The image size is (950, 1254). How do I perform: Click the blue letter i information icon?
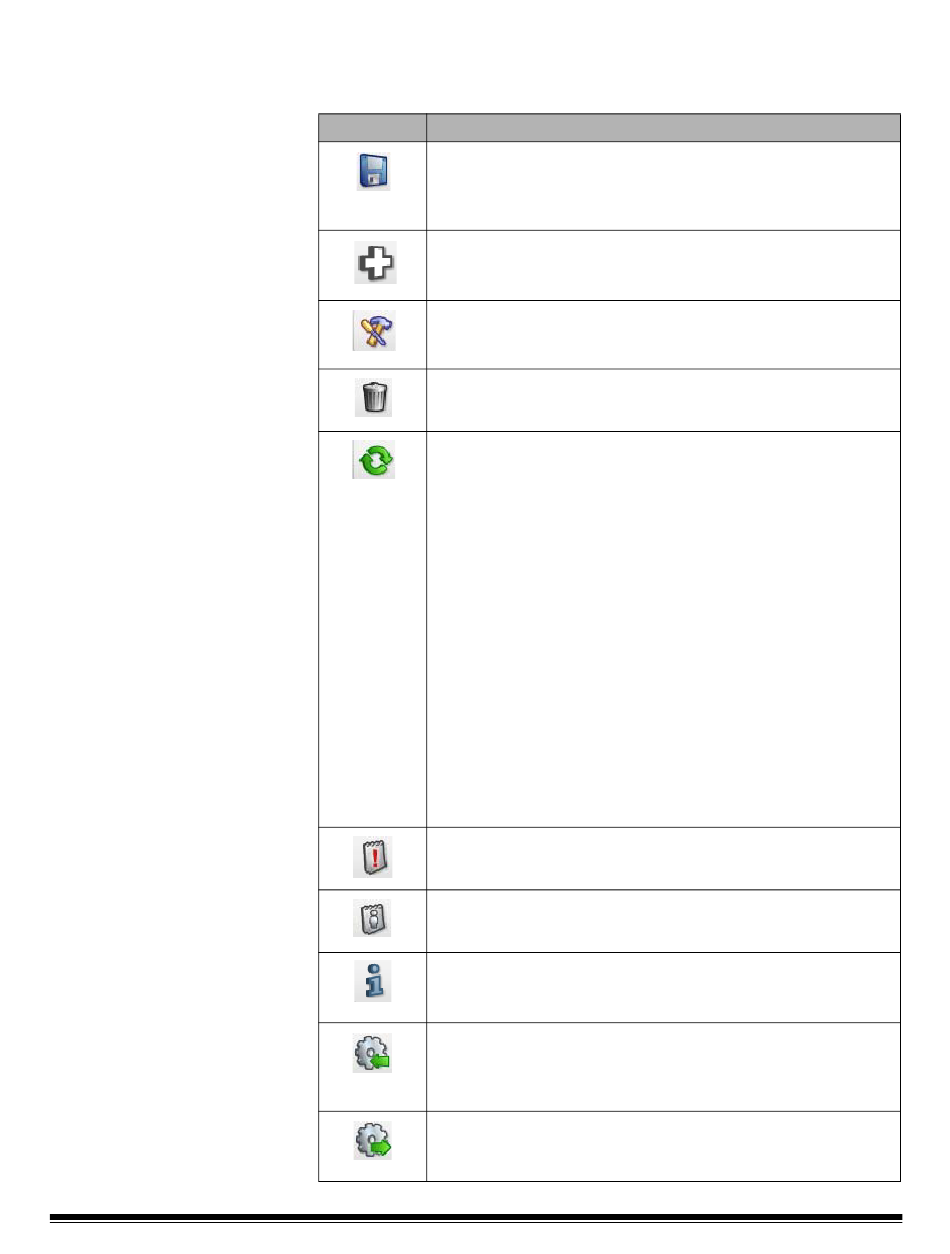(x=373, y=981)
